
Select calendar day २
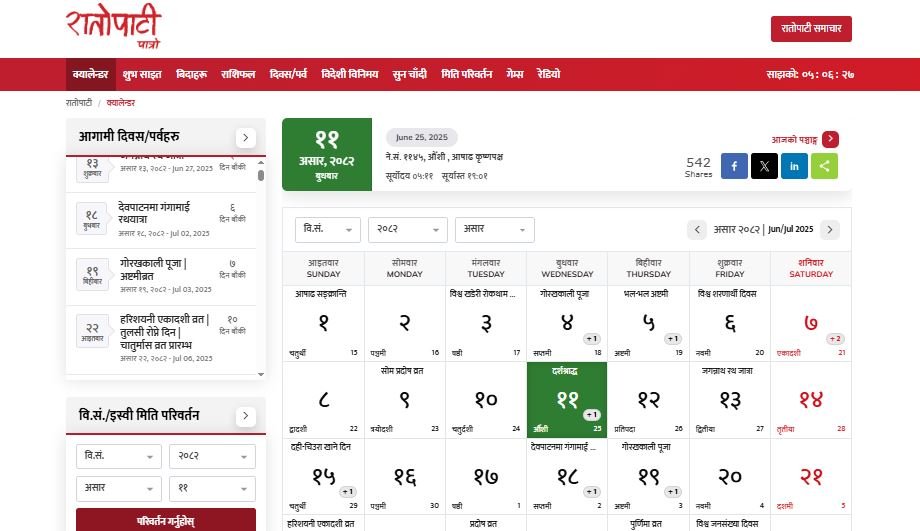pyautogui.click(x=404, y=323)
